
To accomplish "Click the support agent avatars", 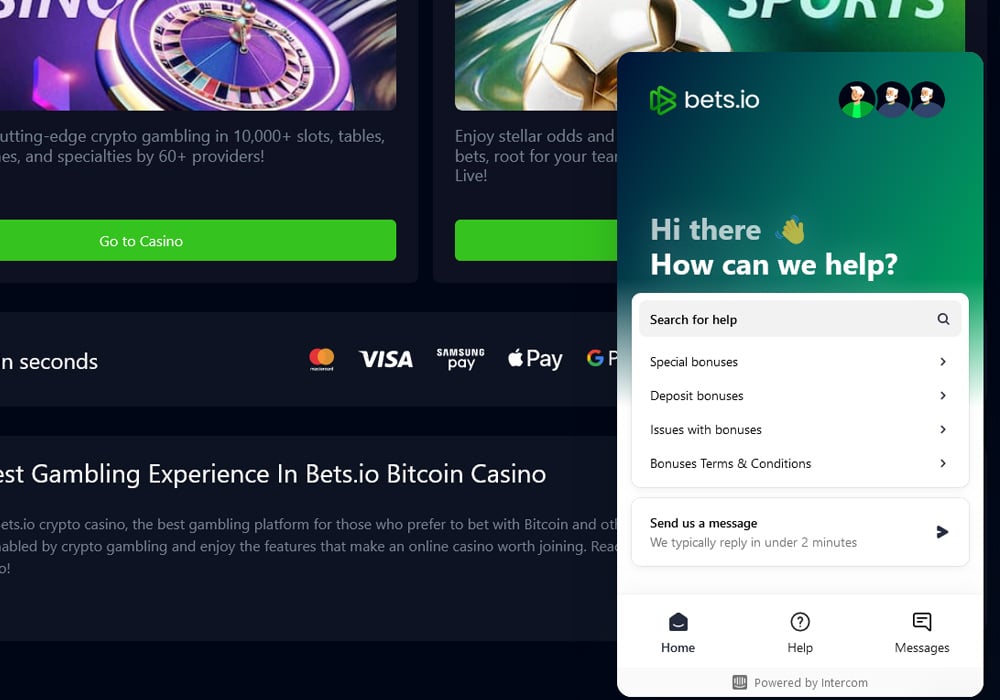I will pyautogui.click(x=891, y=100).
